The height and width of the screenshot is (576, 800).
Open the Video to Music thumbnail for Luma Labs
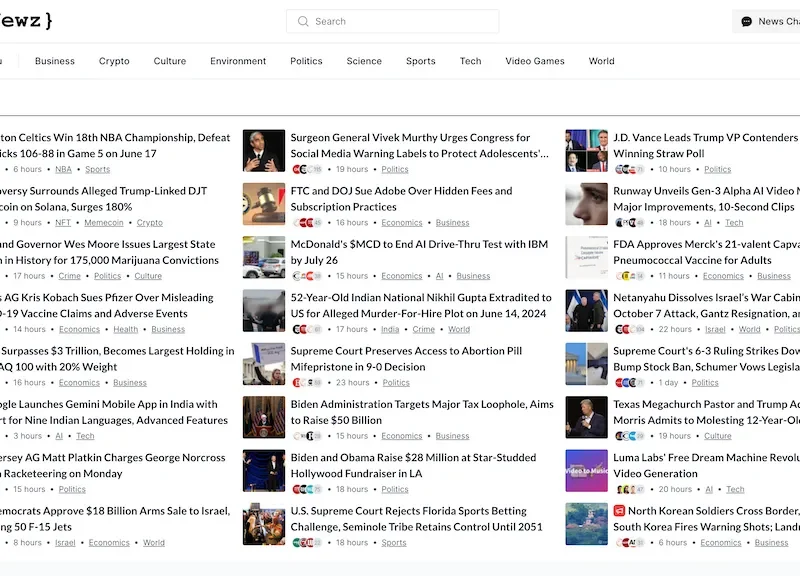pos(586,471)
